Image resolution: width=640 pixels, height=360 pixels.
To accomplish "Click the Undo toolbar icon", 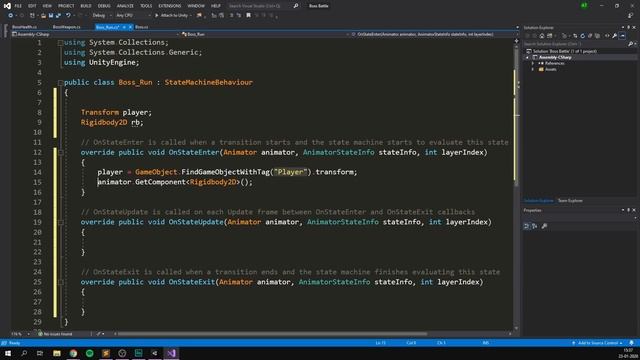I will pos(68,16).
